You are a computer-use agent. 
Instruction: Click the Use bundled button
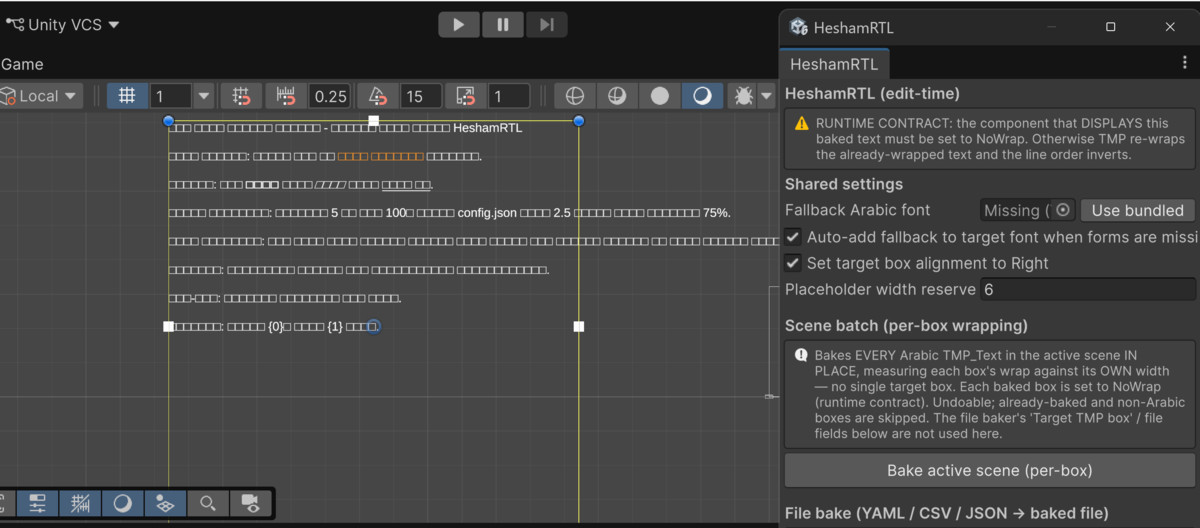click(1138, 210)
